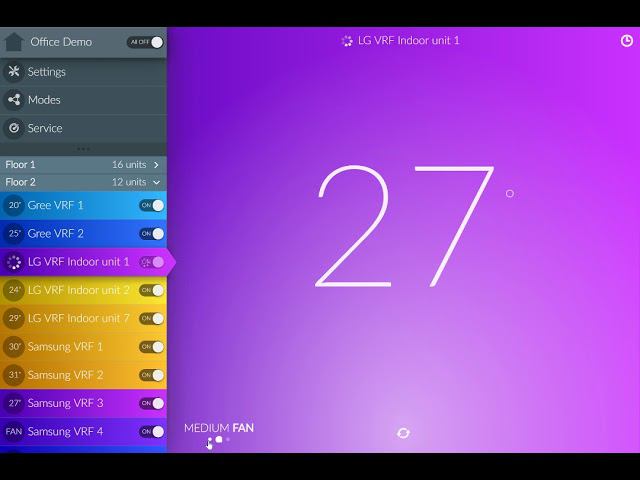
Task: Select Office Demo site title
Action: coord(61,42)
